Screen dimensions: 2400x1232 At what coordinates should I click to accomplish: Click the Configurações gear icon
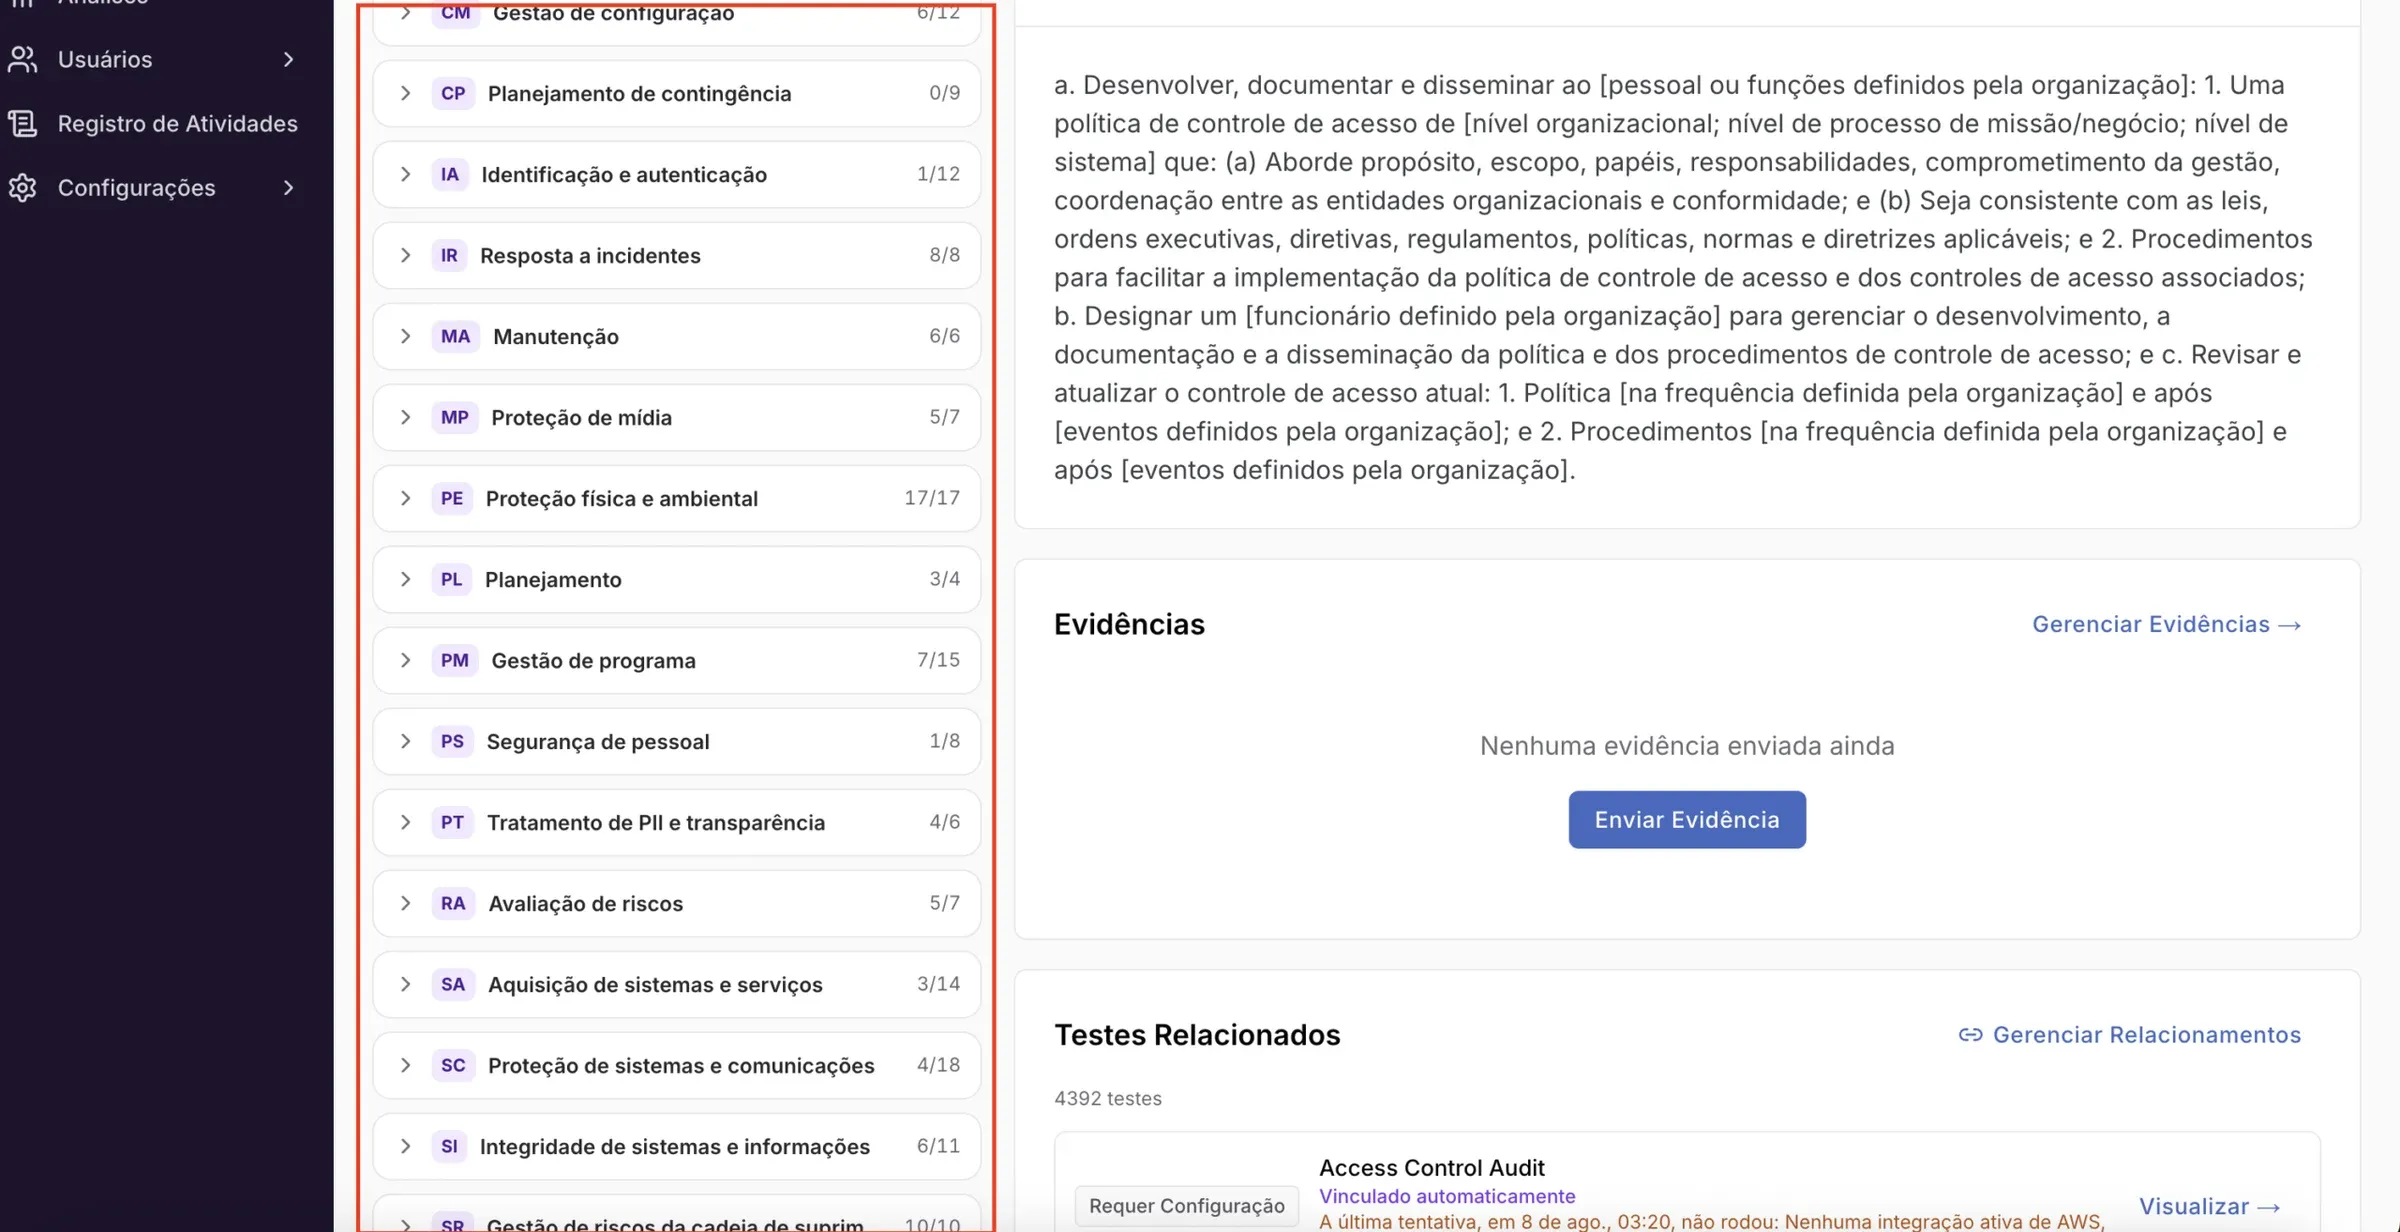[23, 187]
